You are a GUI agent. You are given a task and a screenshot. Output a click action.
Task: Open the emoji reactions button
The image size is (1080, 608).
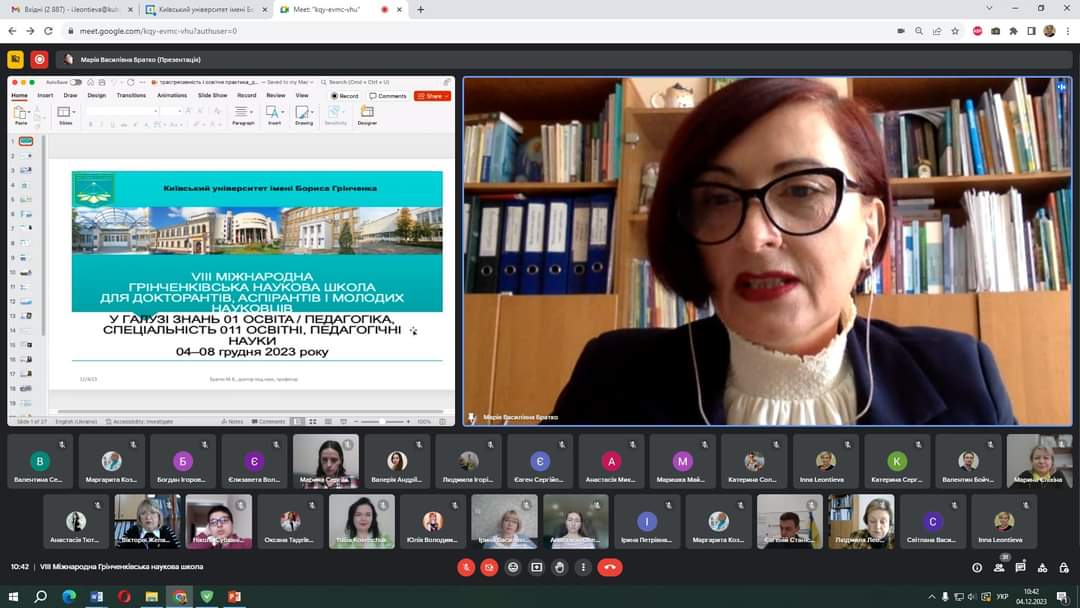513,567
